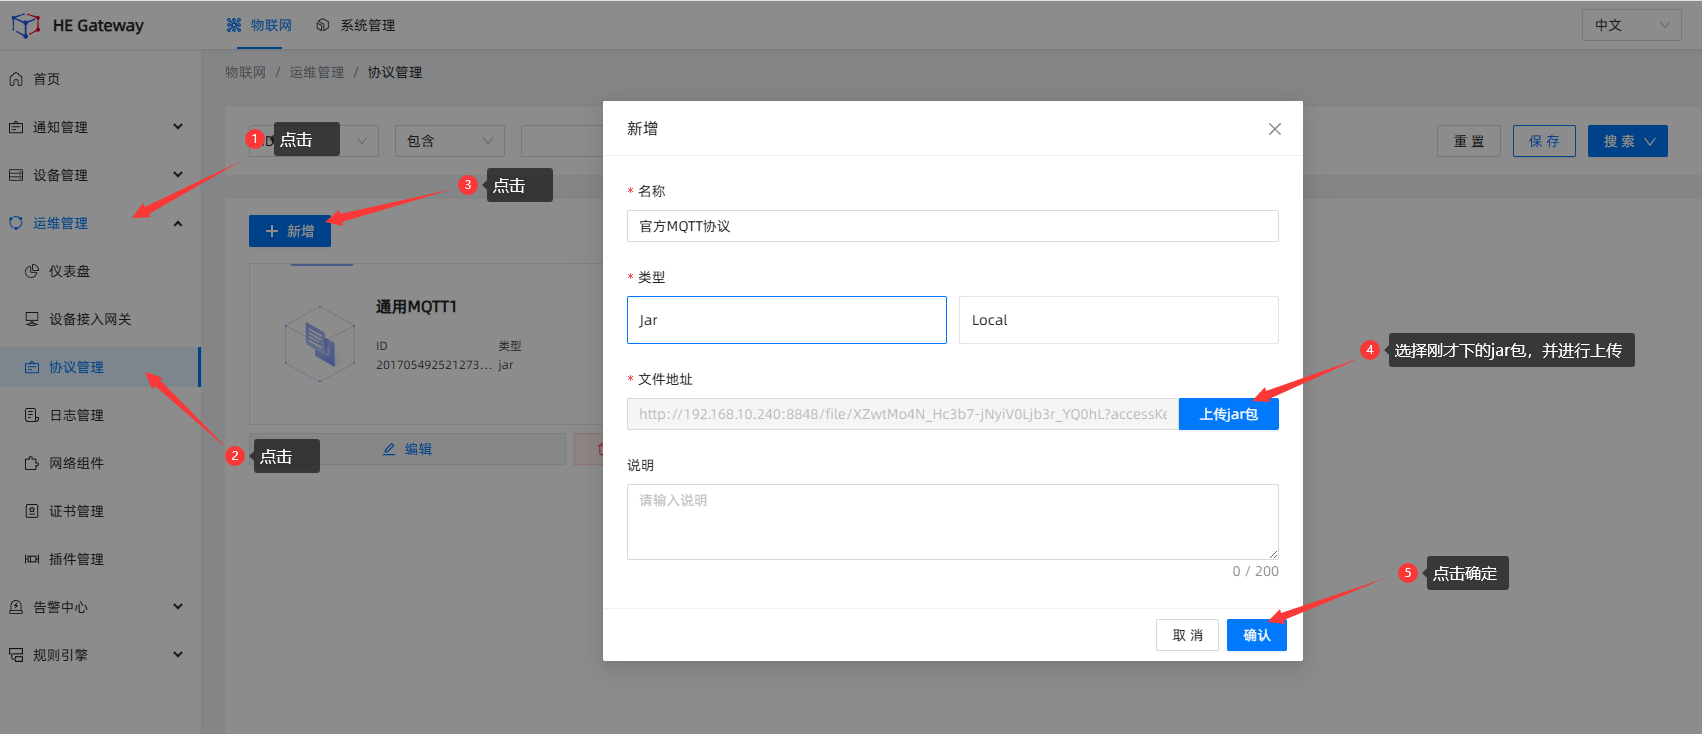Open the 中文 language dropdown

point(1631,25)
